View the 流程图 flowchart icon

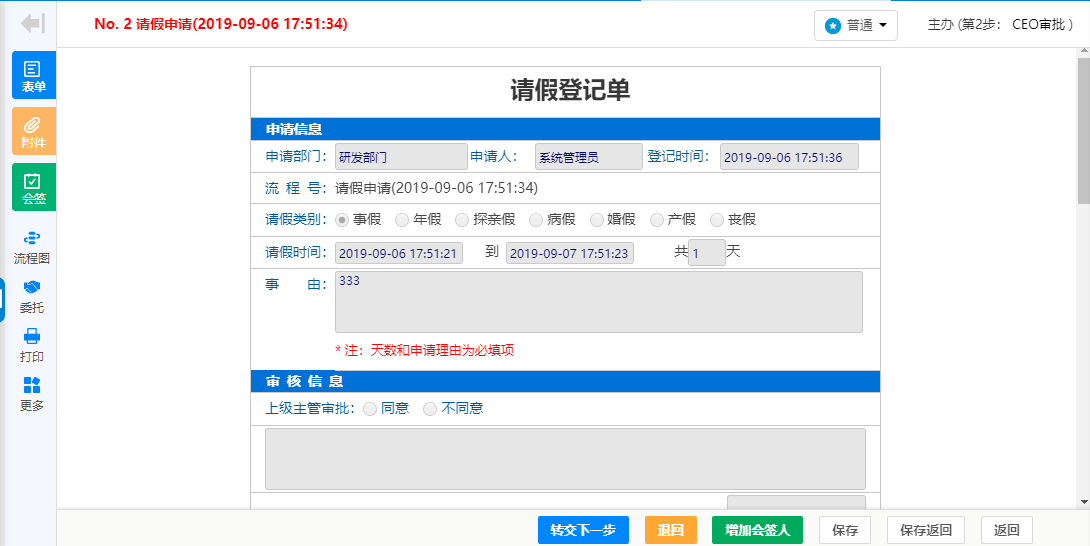[x=32, y=246]
